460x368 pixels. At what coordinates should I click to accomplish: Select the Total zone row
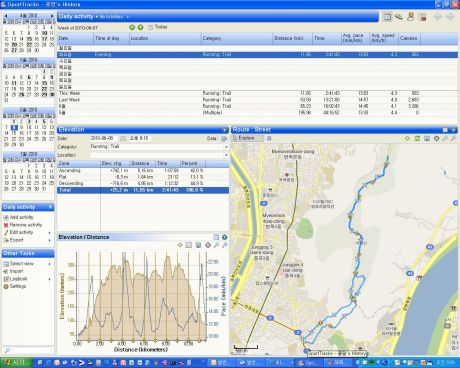click(x=143, y=190)
